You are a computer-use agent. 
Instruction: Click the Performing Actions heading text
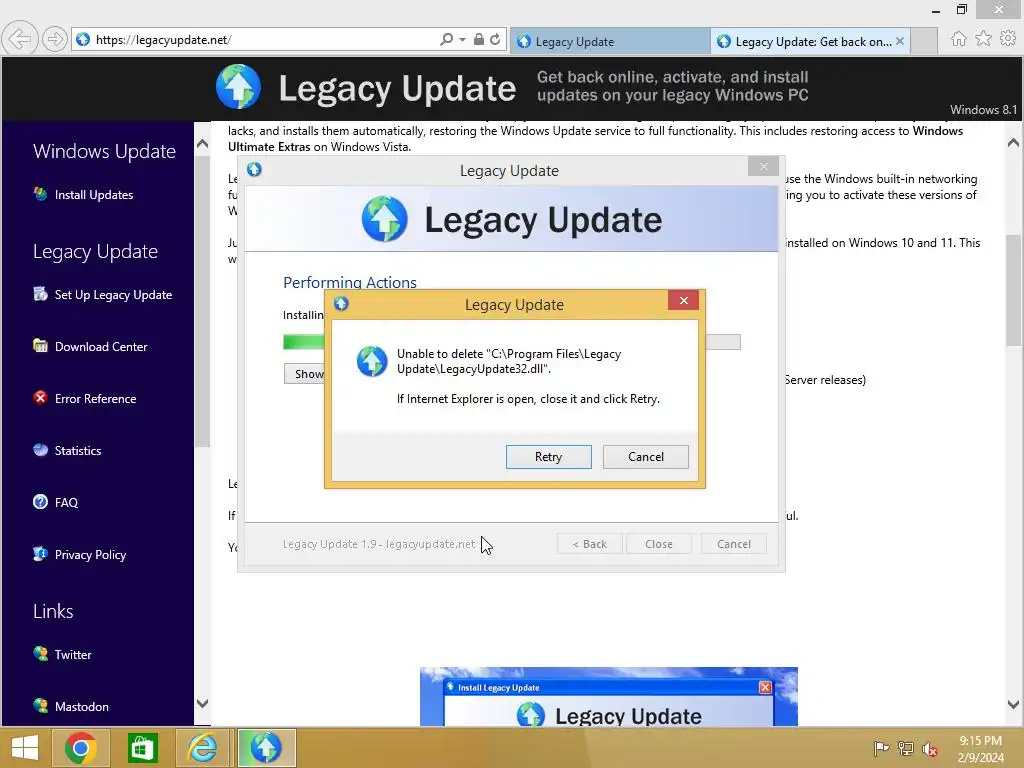pos(349,282)
